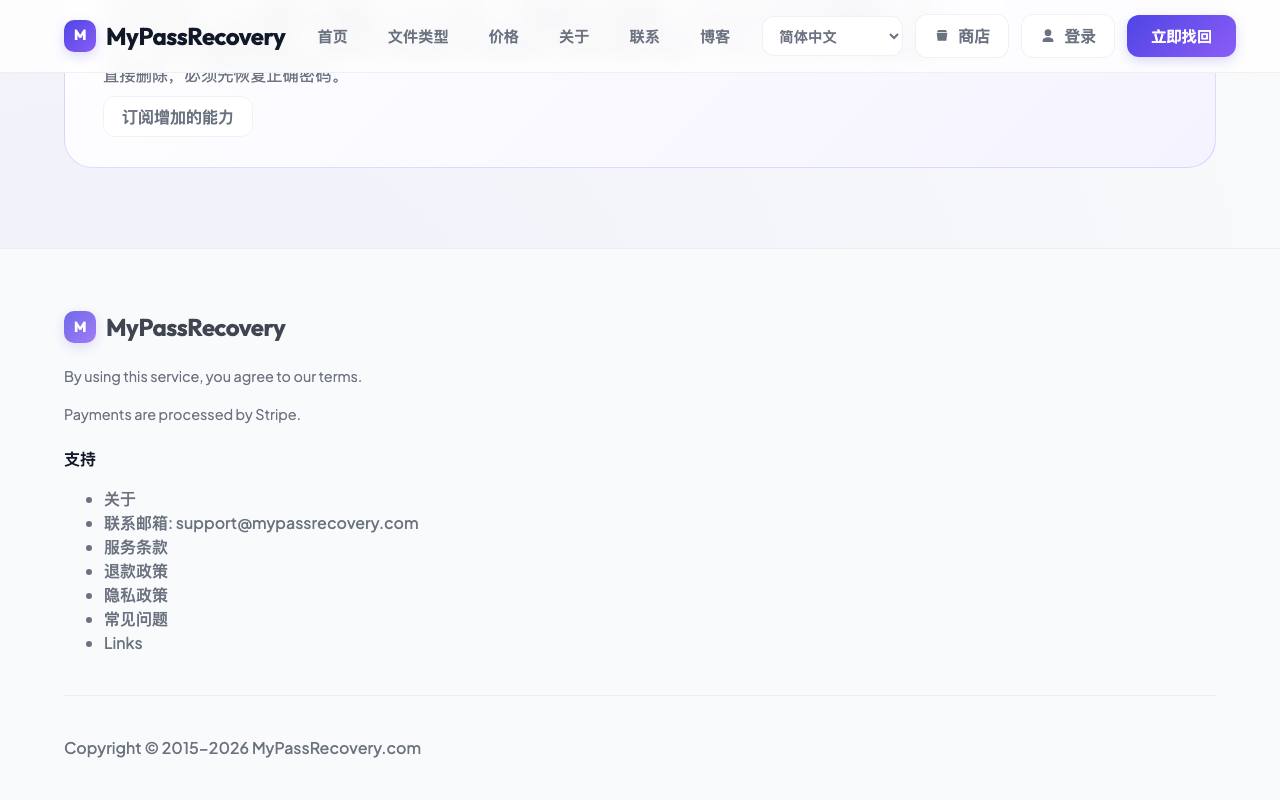Click the 'Payments are processed by Stripe.' text
The image size is (1280, 800).
(x=182, y=414)
